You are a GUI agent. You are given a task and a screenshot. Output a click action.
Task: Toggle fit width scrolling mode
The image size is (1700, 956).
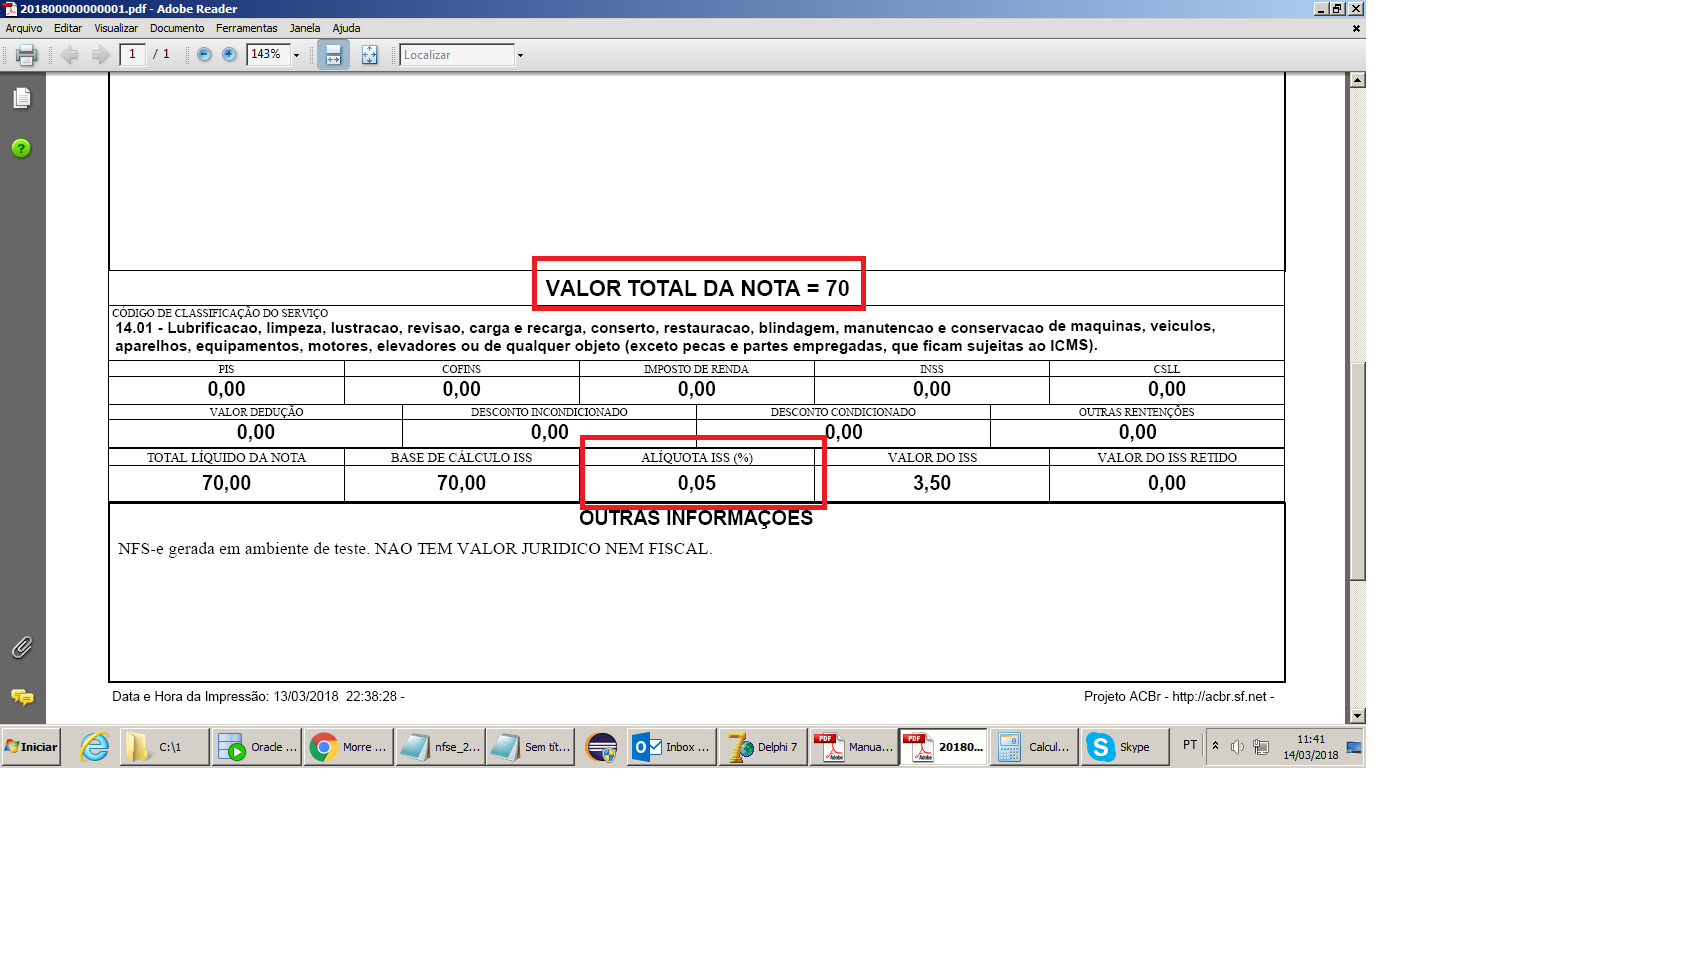333,55
